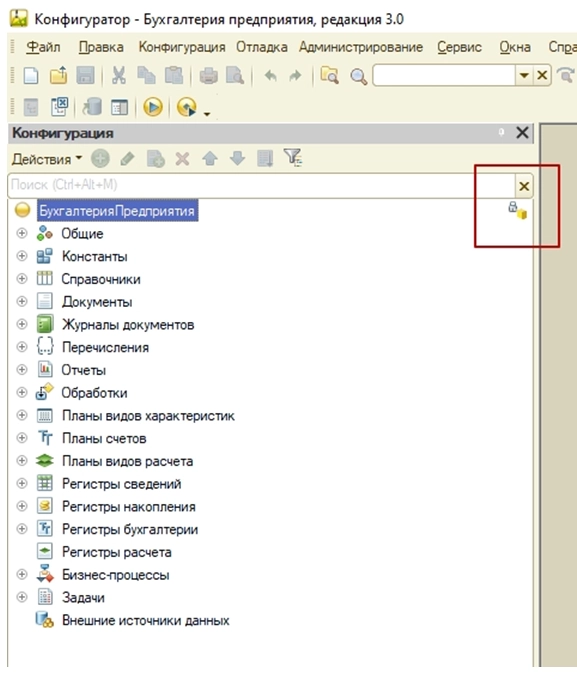Click the New document icon in toolbar
This screenshot has width=577, height=678.
pyautogui.click(x=31, y=76)
